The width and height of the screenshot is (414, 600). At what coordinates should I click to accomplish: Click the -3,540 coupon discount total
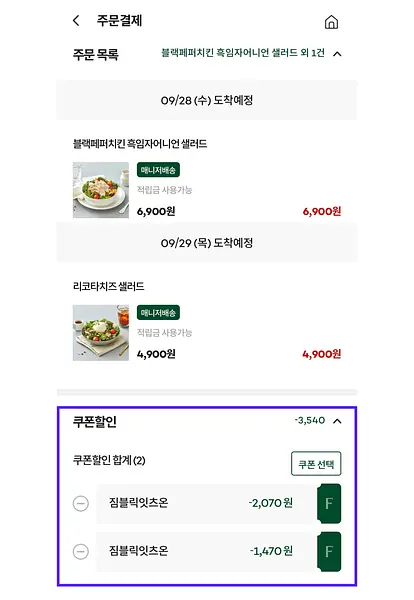click(x=310, y=421)
